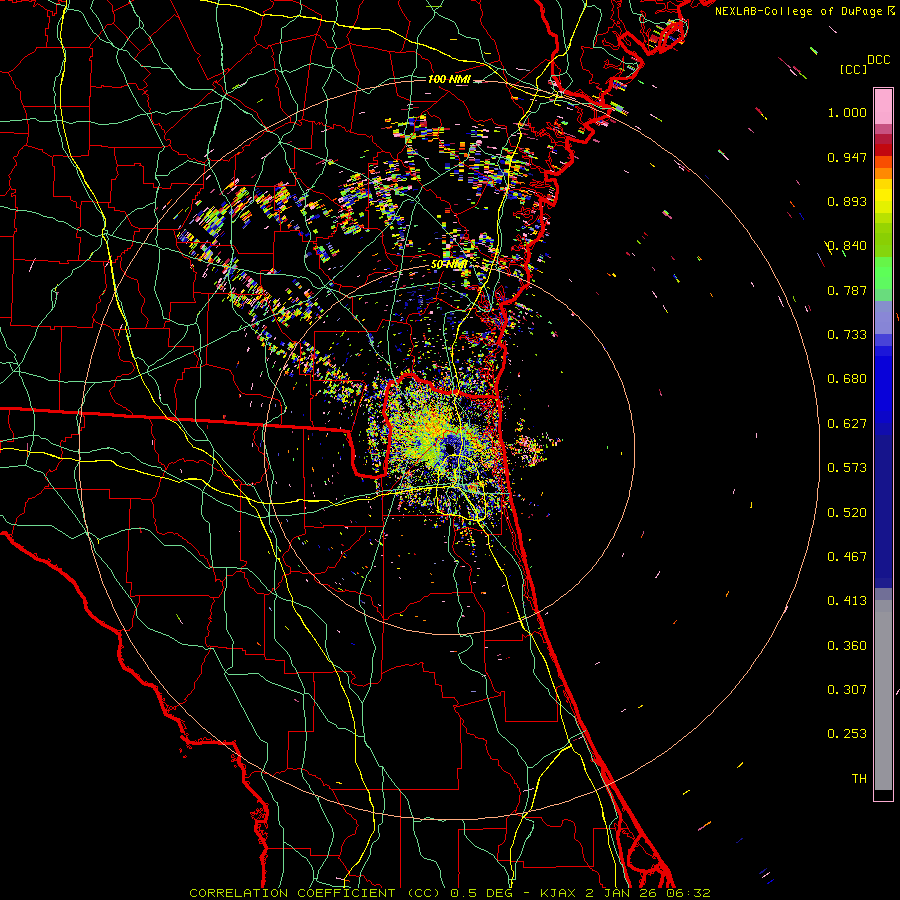Click the 0.893 scale value
The width and height of the screenshot is (900, 900).
point(847,201)
